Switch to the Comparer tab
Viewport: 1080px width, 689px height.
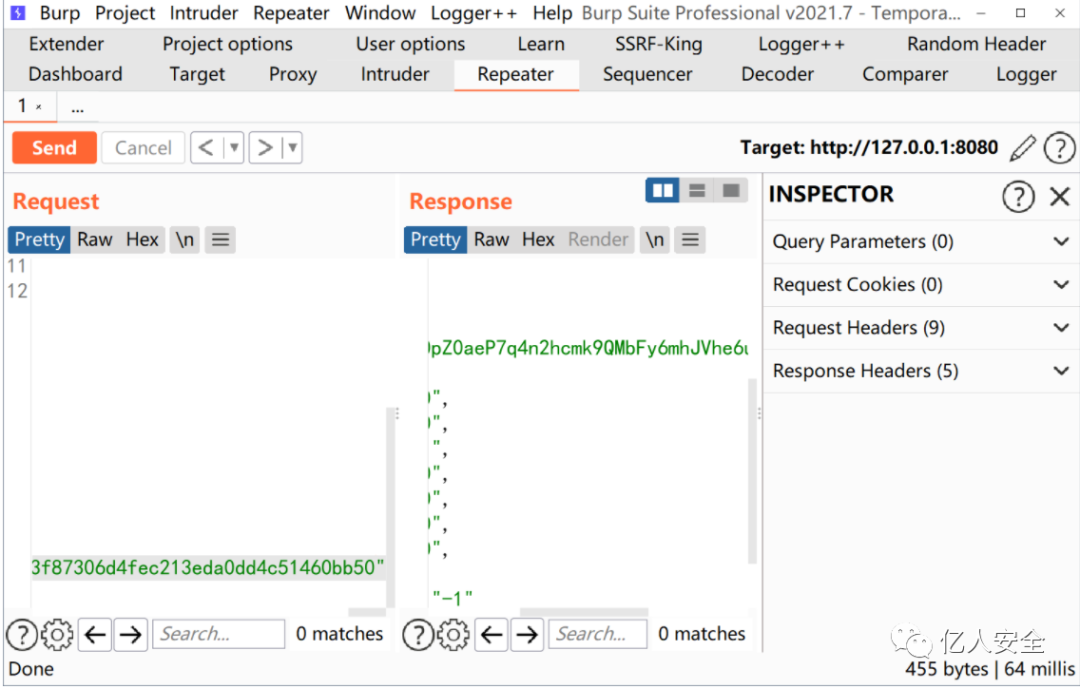click(905, 74)
